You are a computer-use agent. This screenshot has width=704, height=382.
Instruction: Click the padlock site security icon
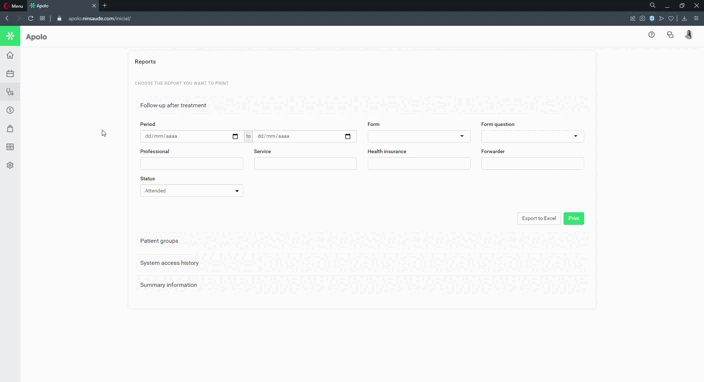click(x=59, y=18)
